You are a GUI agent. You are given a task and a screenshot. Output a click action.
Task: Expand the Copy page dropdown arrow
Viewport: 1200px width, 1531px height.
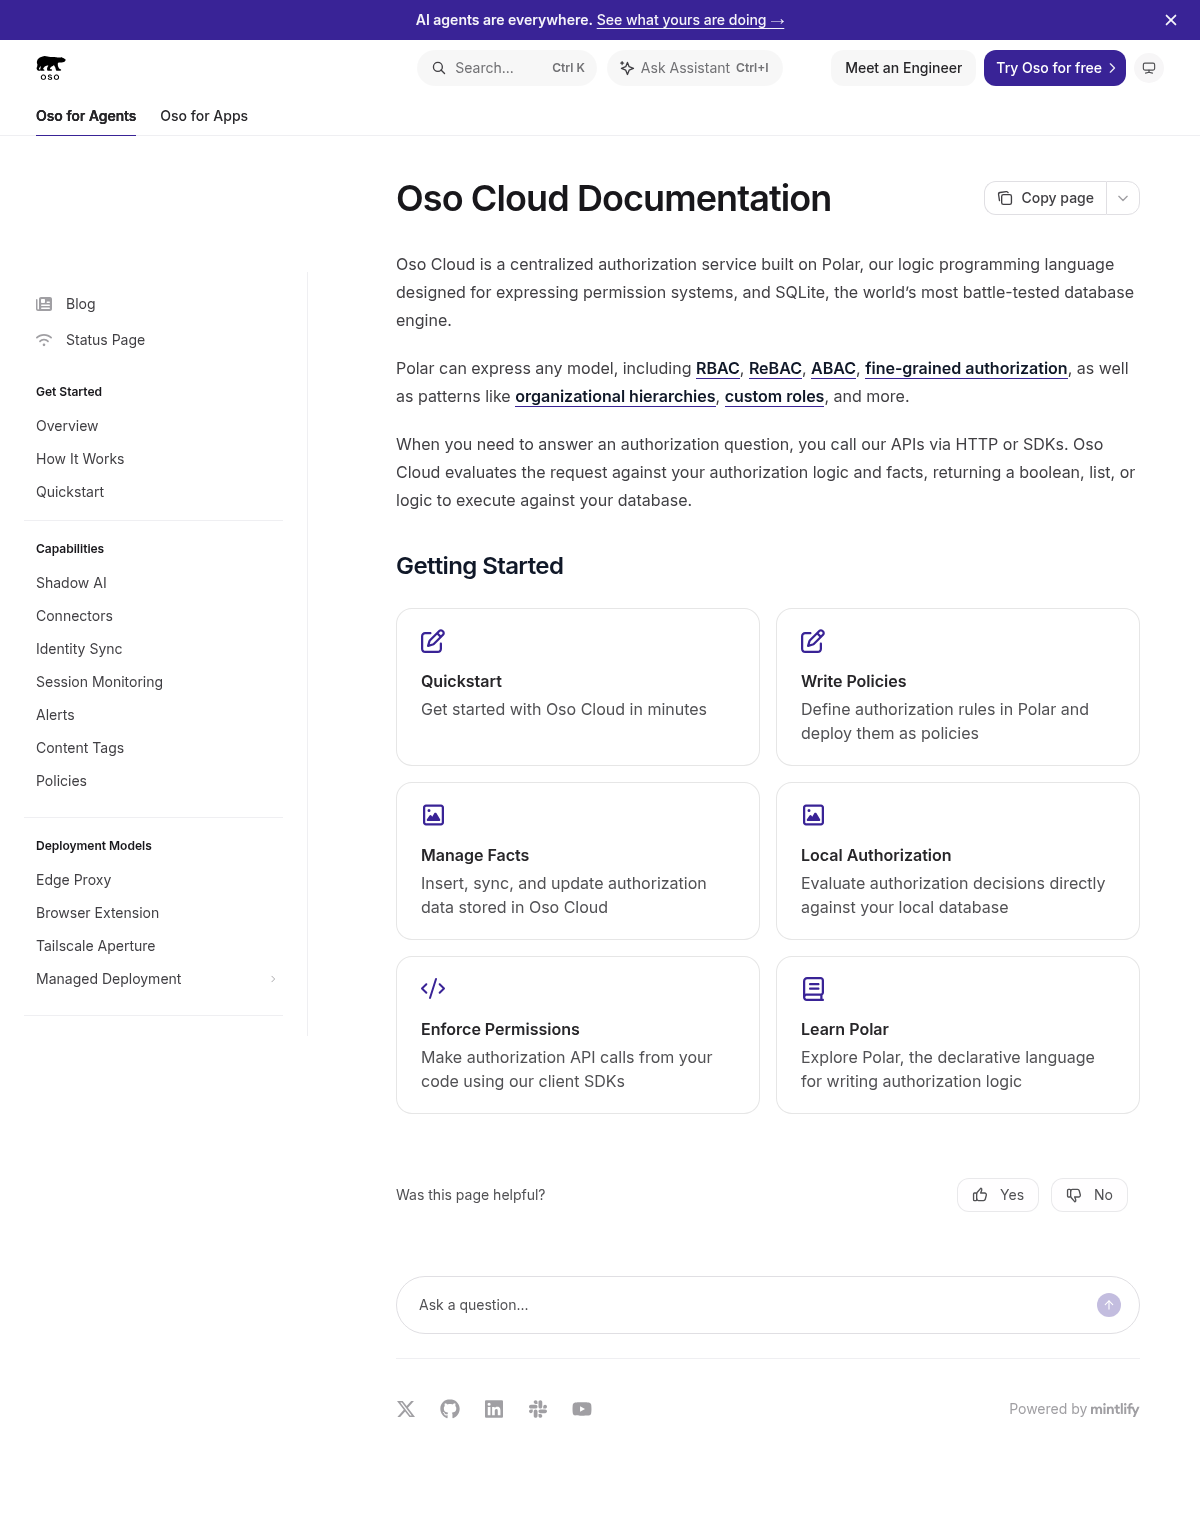pos(1123,198)
